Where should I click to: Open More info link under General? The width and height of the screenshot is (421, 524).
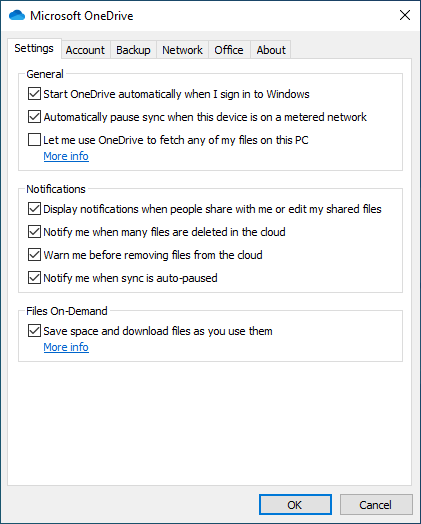point(66,156)
